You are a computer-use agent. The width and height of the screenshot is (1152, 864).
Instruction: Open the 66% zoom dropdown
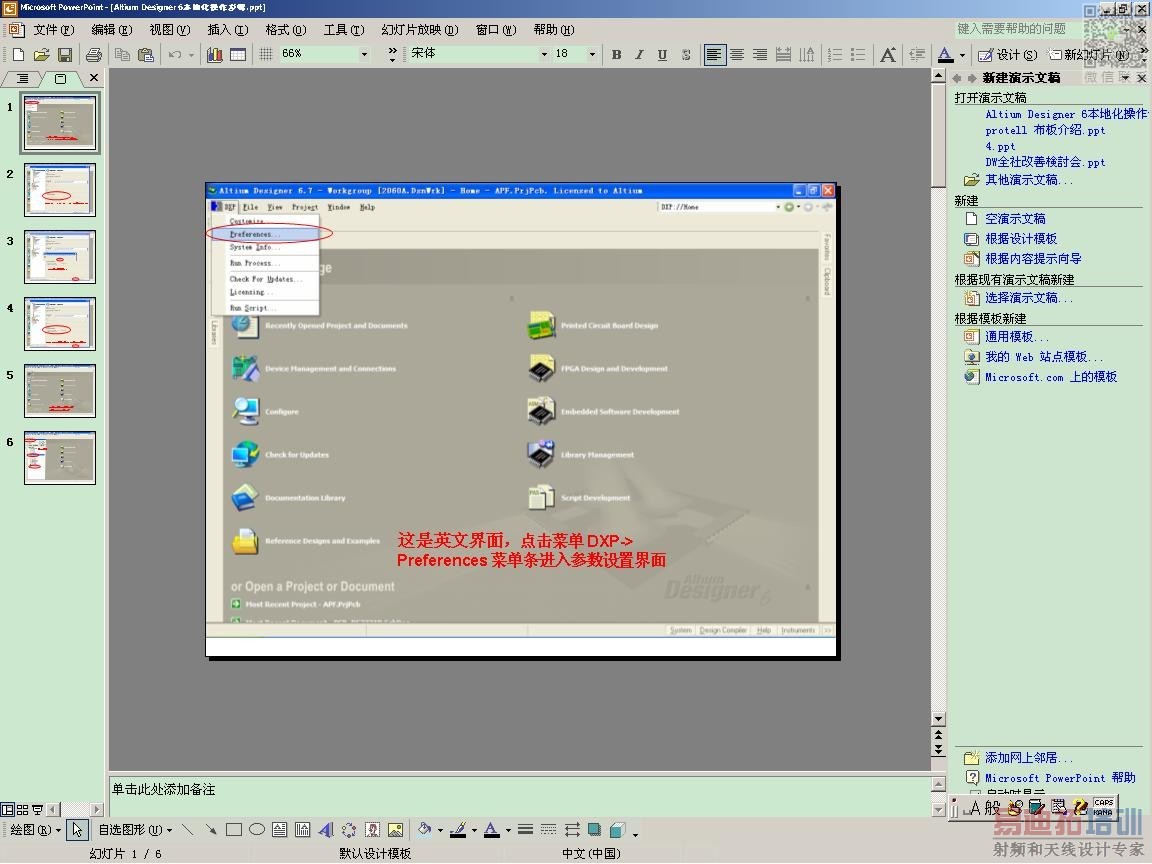pyautogui.click(x=364, y=55)
